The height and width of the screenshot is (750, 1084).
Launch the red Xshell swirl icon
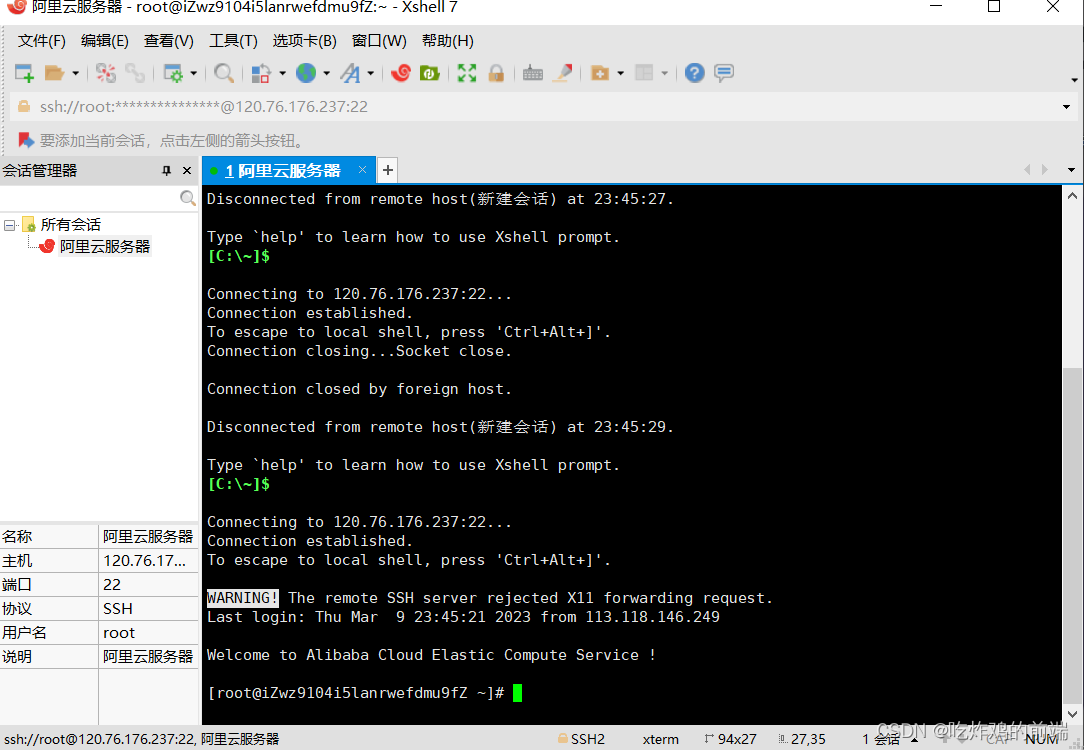(401, 73)
